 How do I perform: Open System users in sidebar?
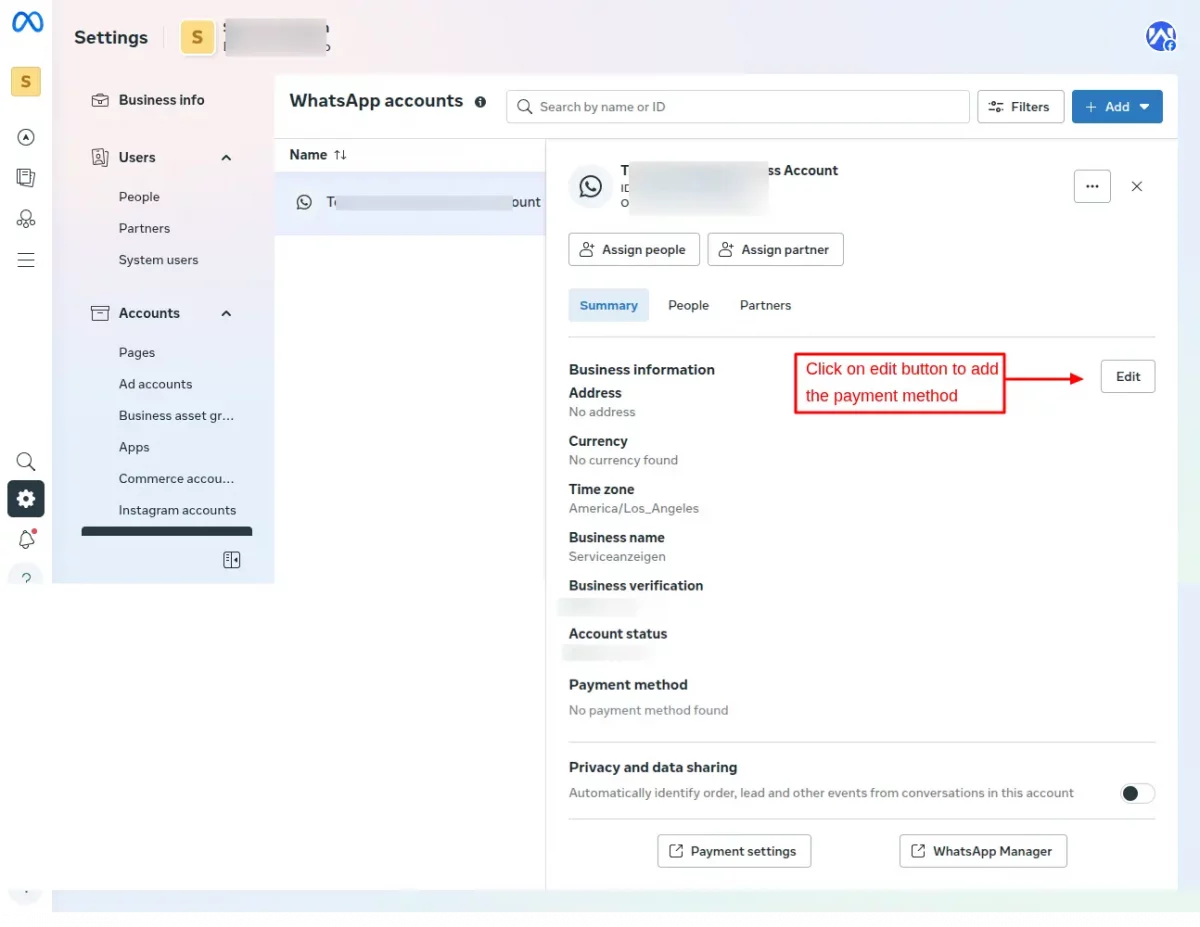coord(158,260)
